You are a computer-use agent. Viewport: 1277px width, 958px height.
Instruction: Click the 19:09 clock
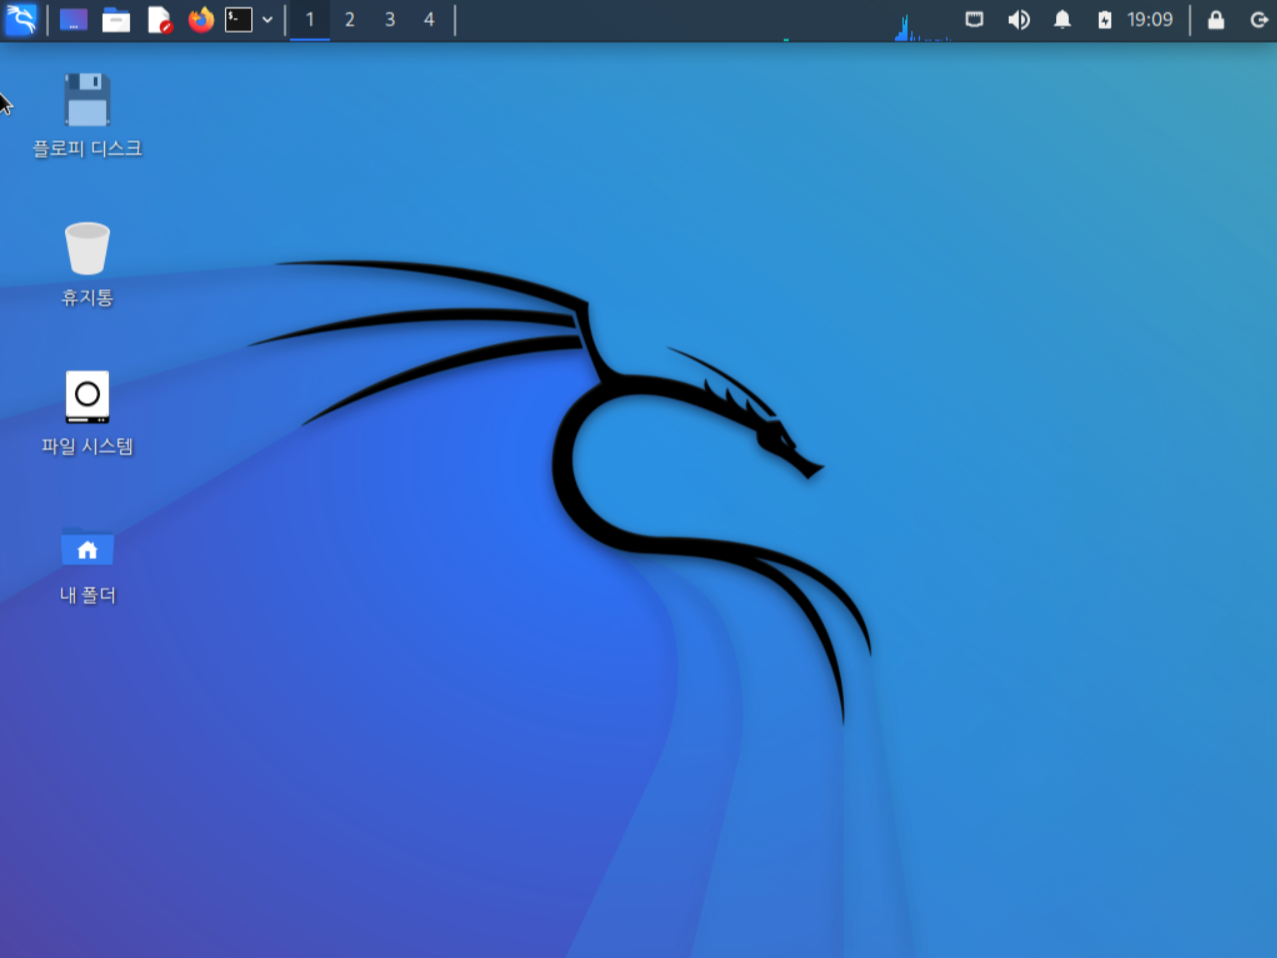tap(1149, 19)
